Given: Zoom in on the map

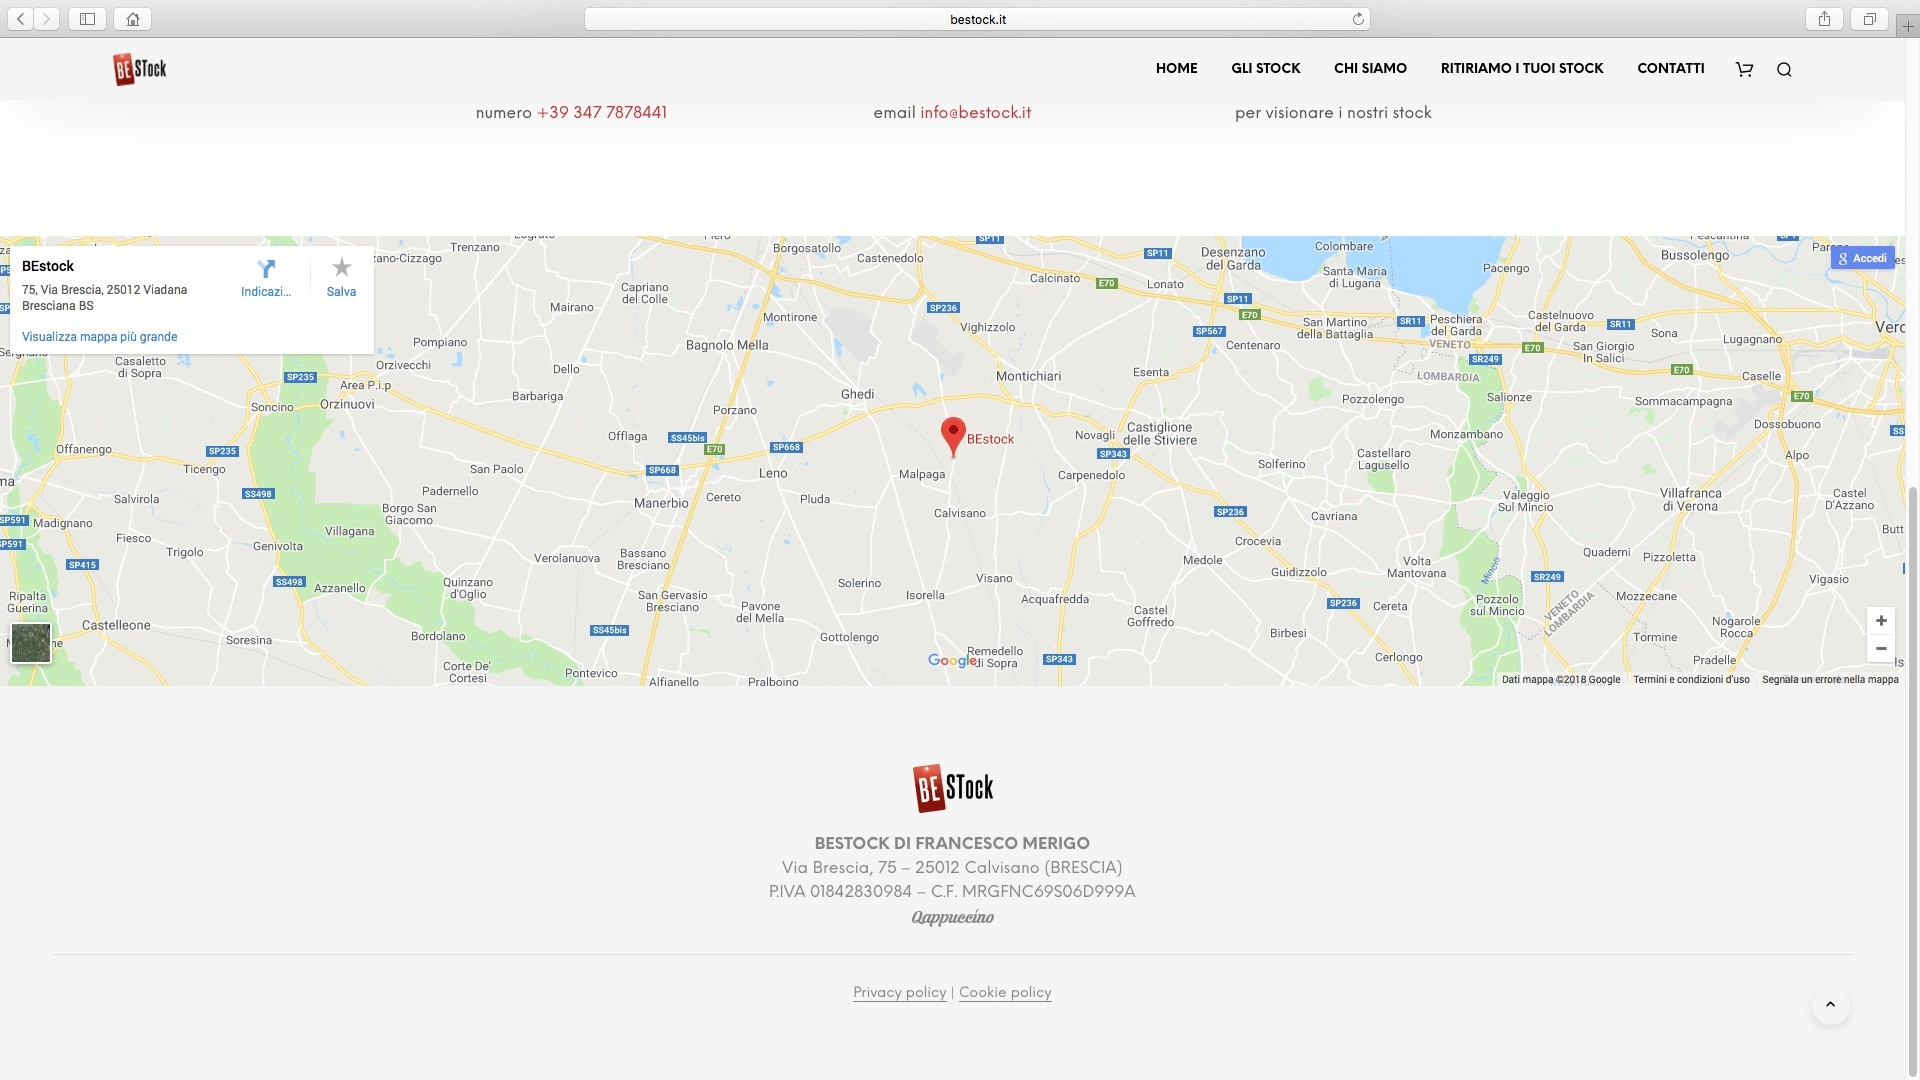Looking at the screenshot, I should pos(1881,621).
